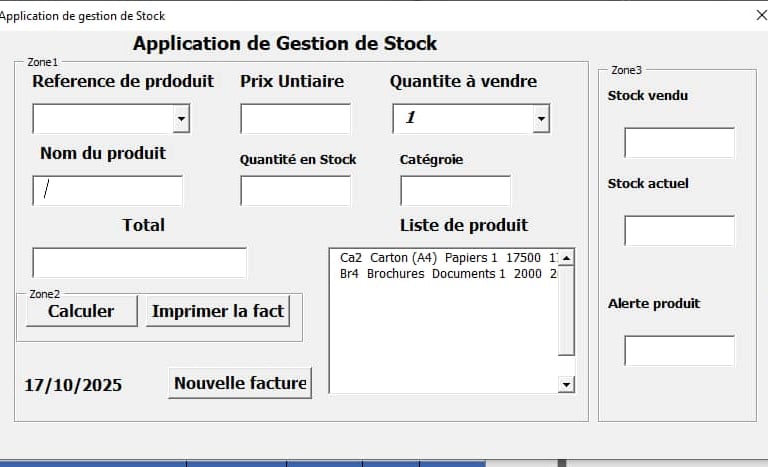
Task: Click the Quantité en Stock field
Action: [x=295, y=190]
